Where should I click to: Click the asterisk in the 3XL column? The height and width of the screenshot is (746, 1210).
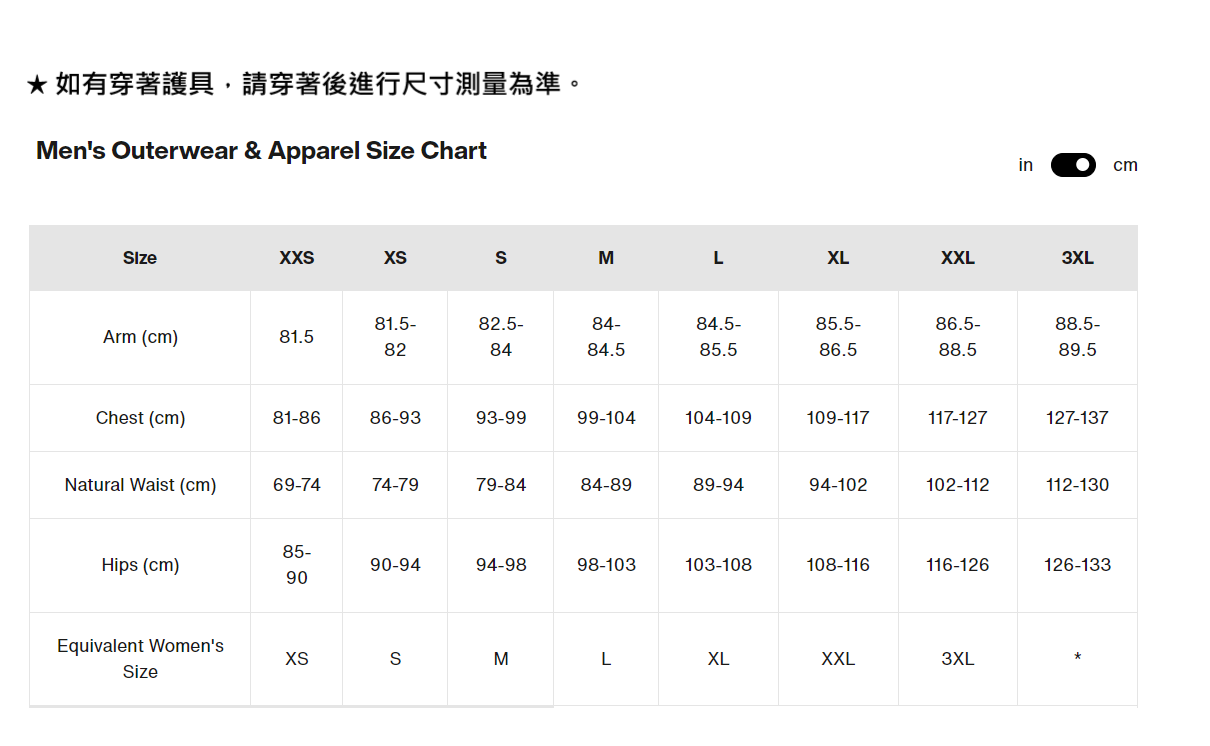[1077, 658]
